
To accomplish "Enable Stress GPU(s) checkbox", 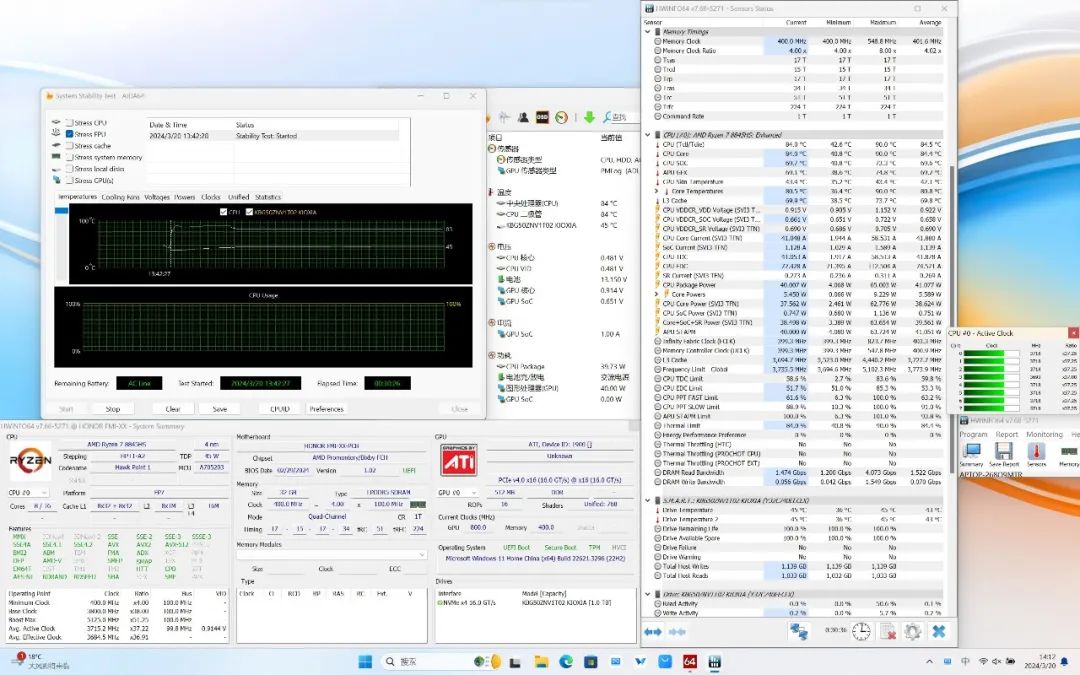I will [70, 180].
